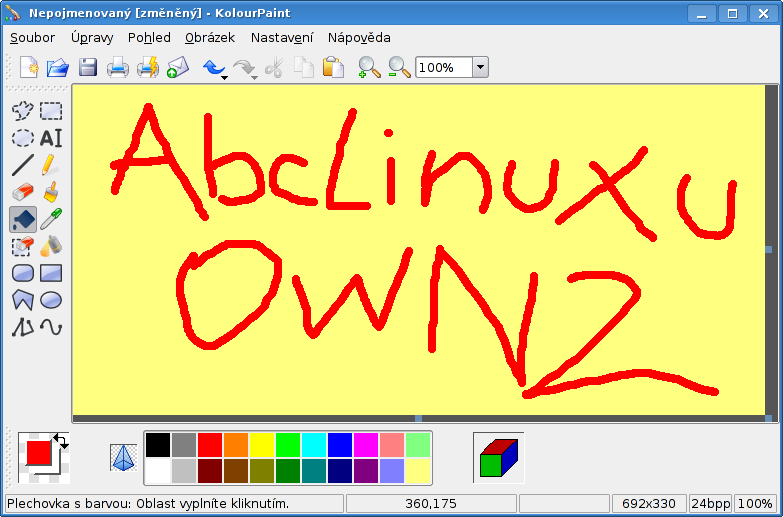This screenshot has width=783, height=517.
Task: Select the Text tool
Action: point(51,138)
